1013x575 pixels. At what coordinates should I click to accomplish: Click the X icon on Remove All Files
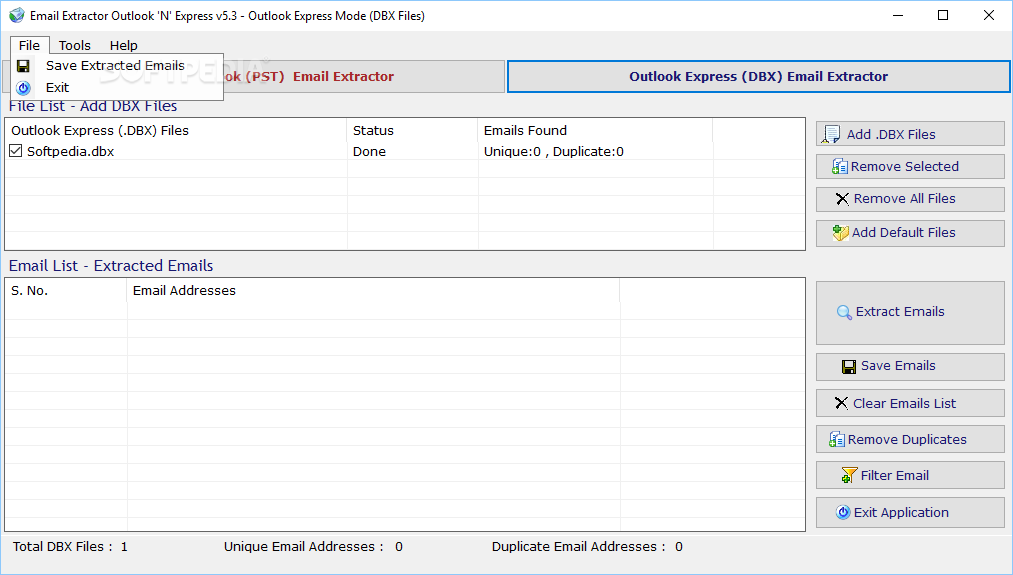click(x=842, y=199)
